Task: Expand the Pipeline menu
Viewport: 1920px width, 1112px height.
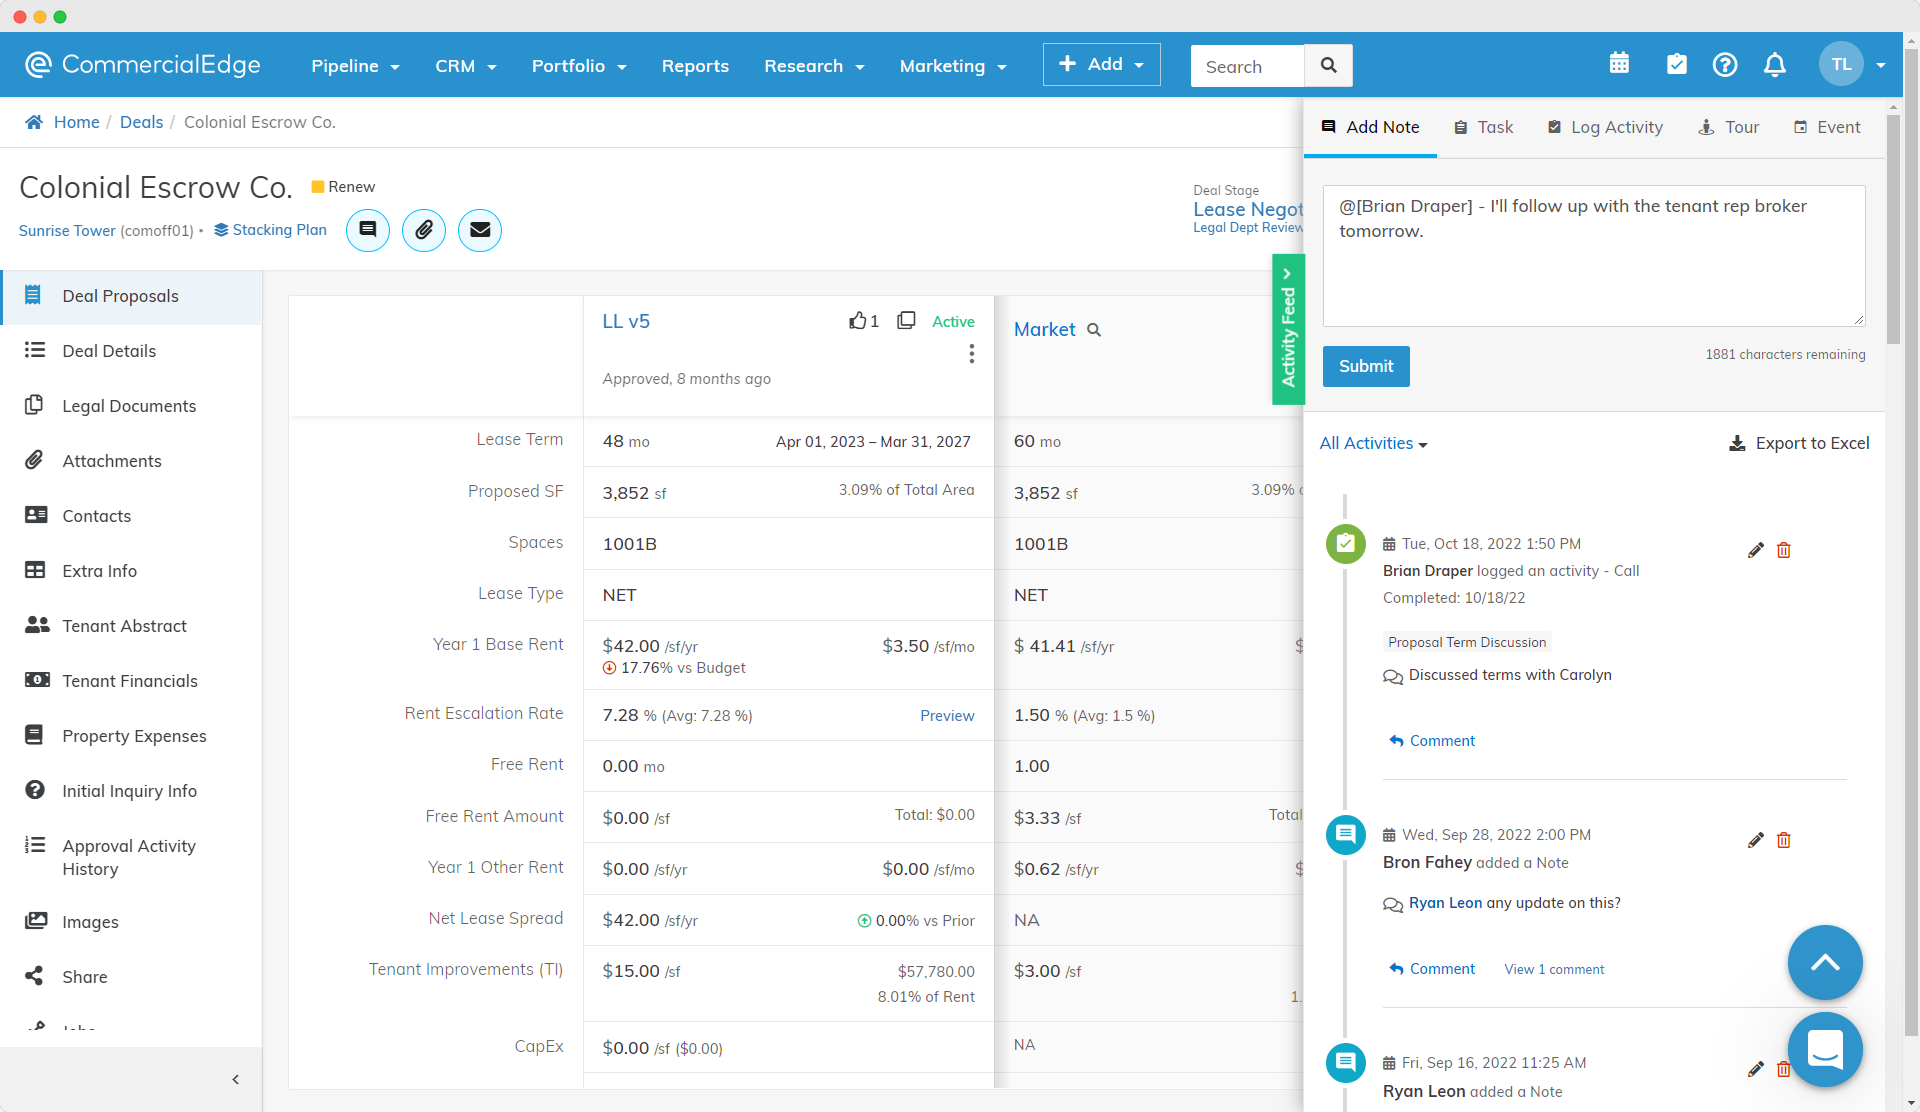Action: point(355,66)
